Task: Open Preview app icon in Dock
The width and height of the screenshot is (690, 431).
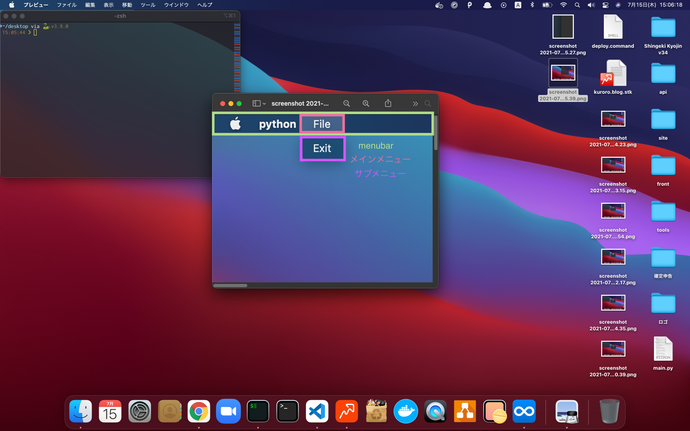Action: pos(567,411)
